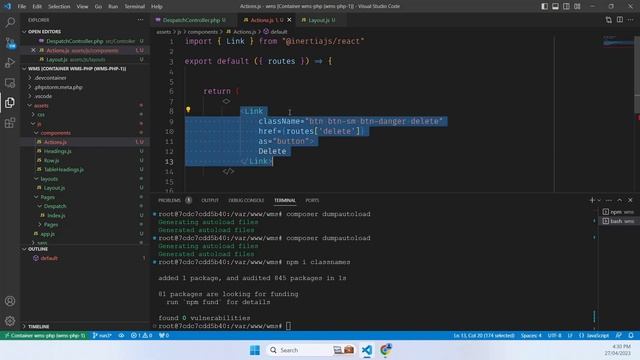Image resolution: width=640 pixels, height=360 pixels.
Task: Select default symbol in Outline
Action: 49,258
